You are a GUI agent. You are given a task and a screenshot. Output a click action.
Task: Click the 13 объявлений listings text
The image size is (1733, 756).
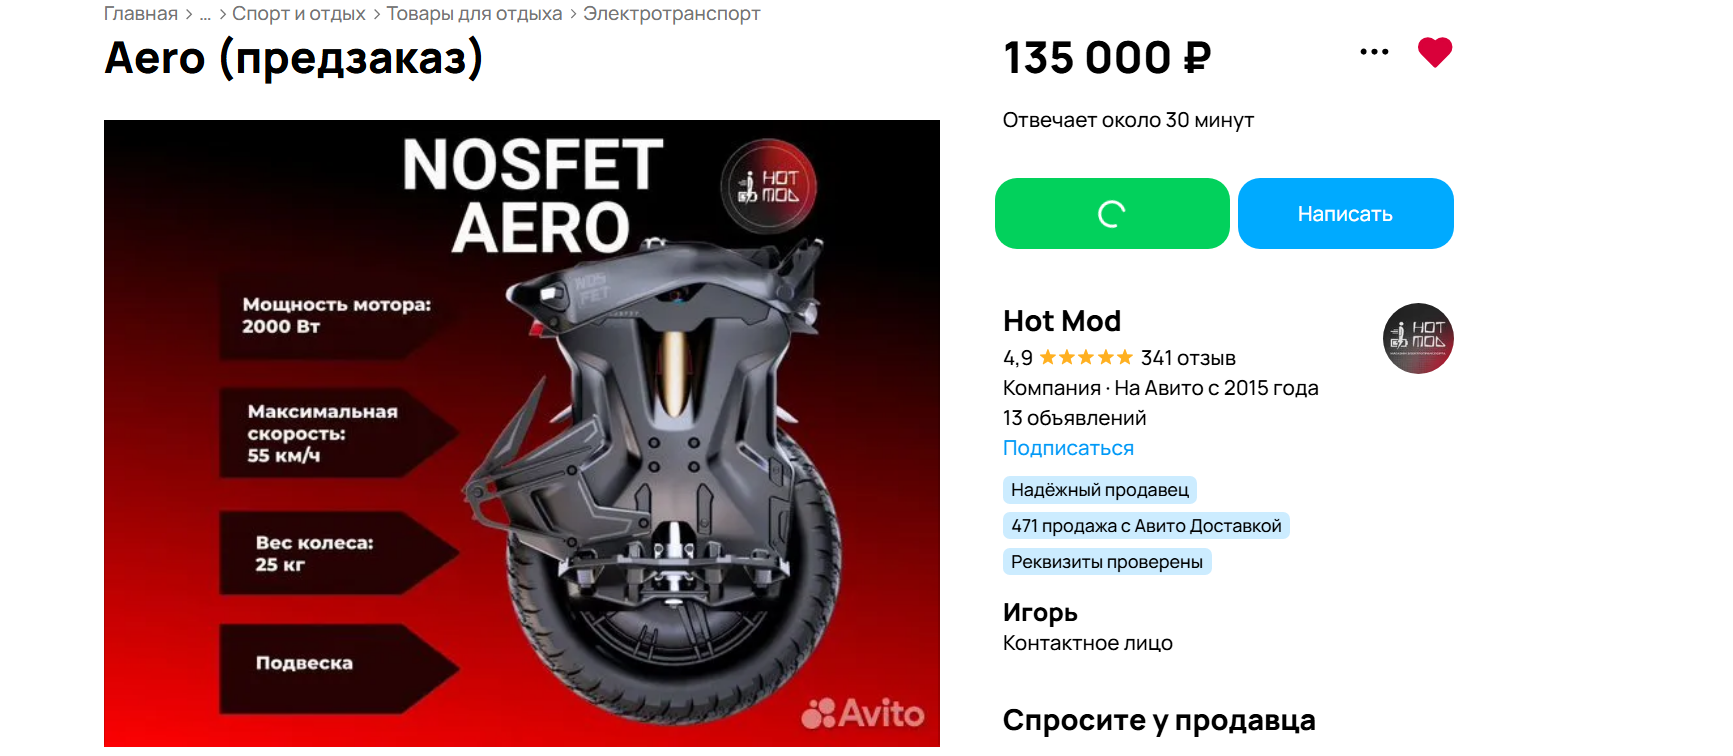(x=1075, y=418)
